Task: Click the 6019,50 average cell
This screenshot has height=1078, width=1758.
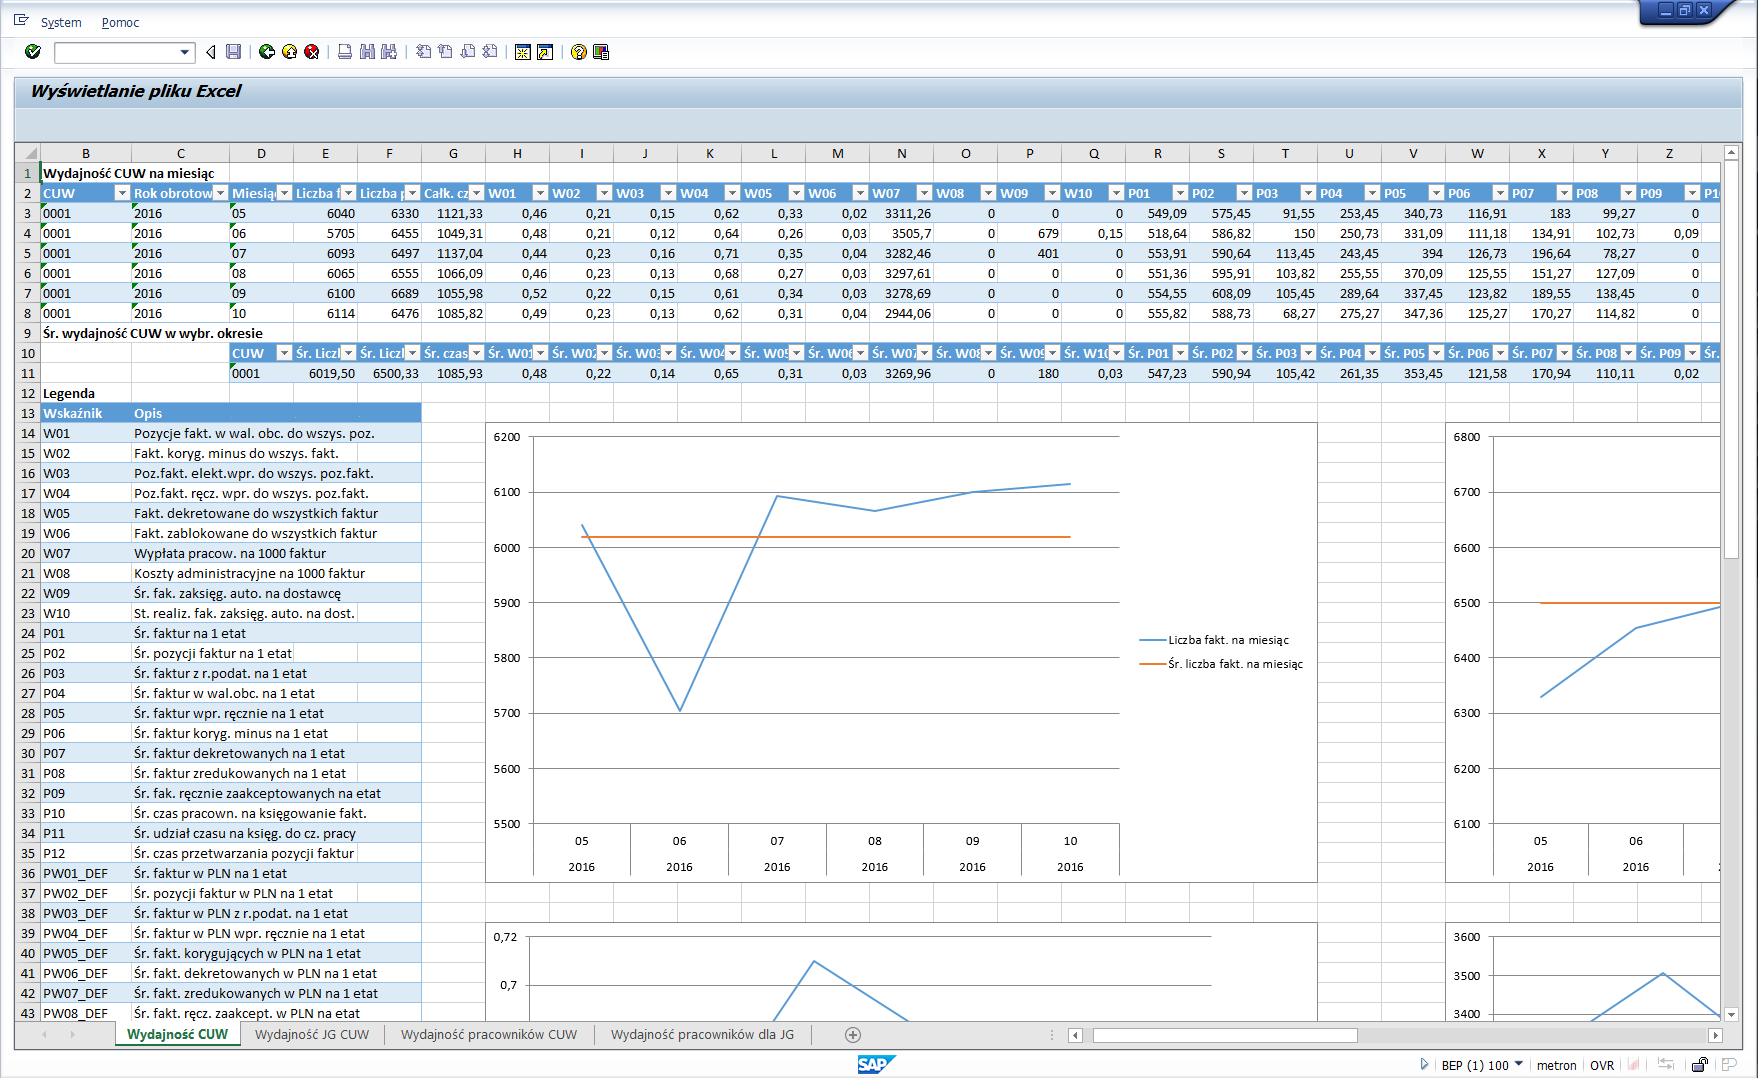Action: click(325, 373)
